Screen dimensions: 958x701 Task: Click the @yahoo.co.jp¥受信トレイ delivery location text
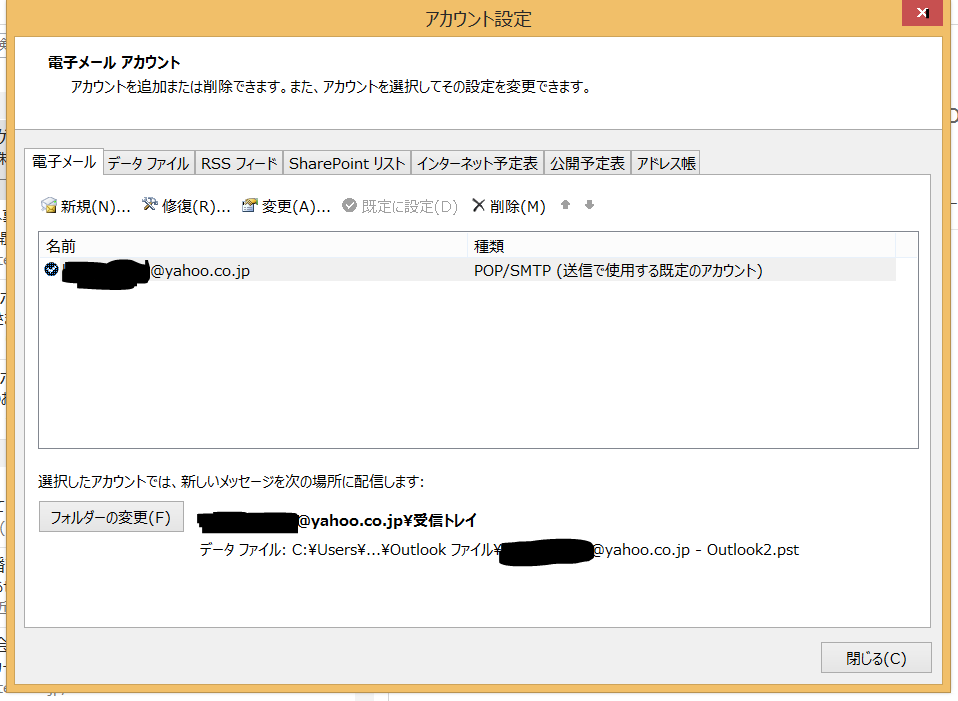click(337, 521)
